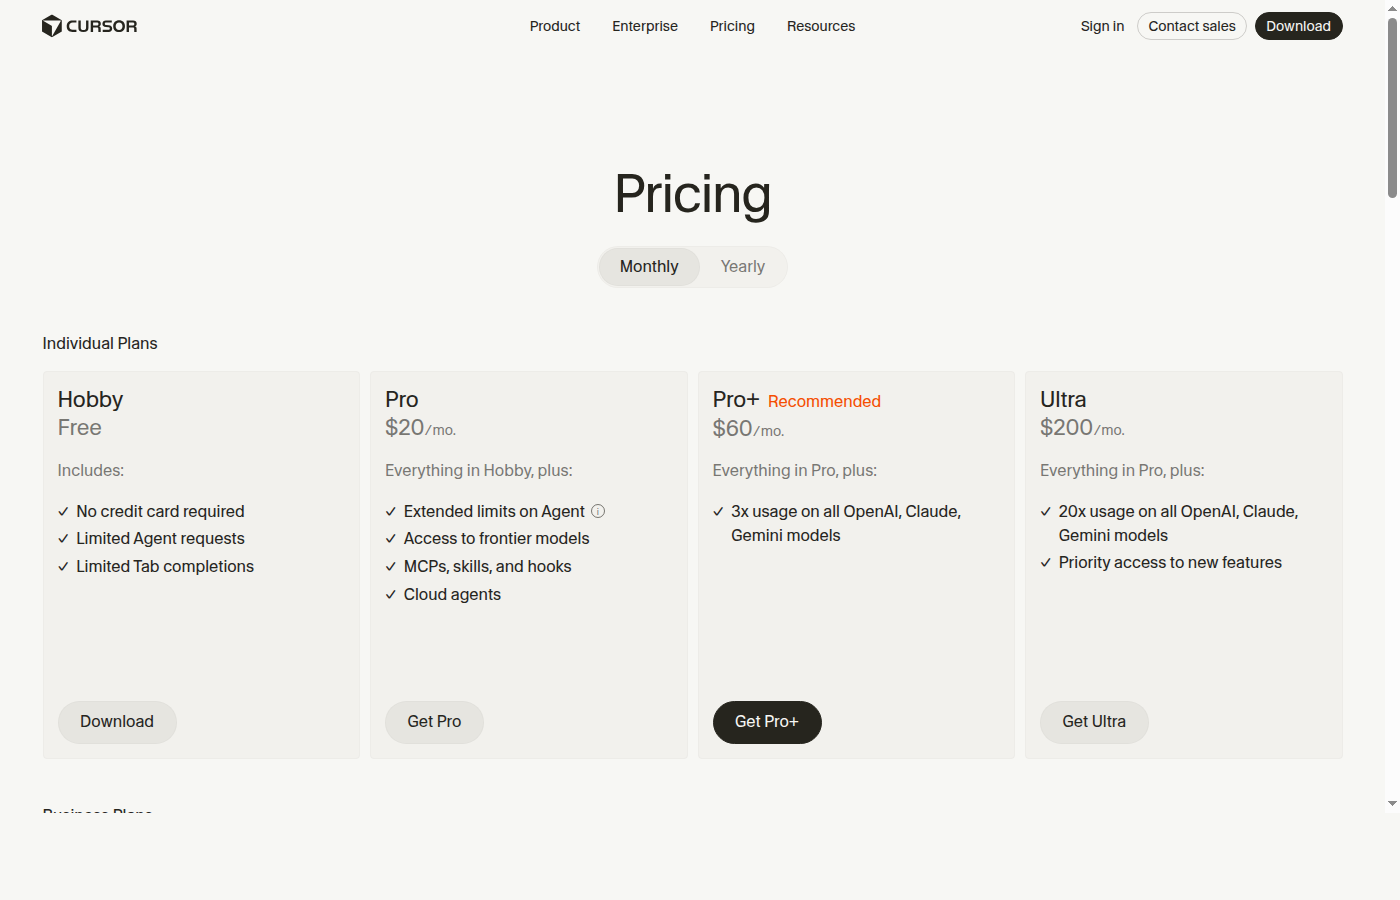Click Get Ultra

click(x=1094, y=721)
